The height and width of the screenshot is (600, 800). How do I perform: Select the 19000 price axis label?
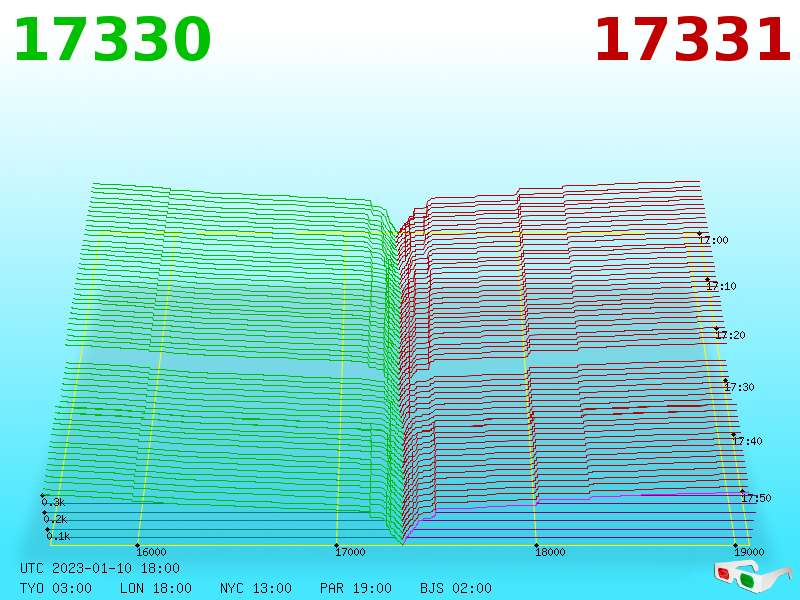[x=749, y=552]
